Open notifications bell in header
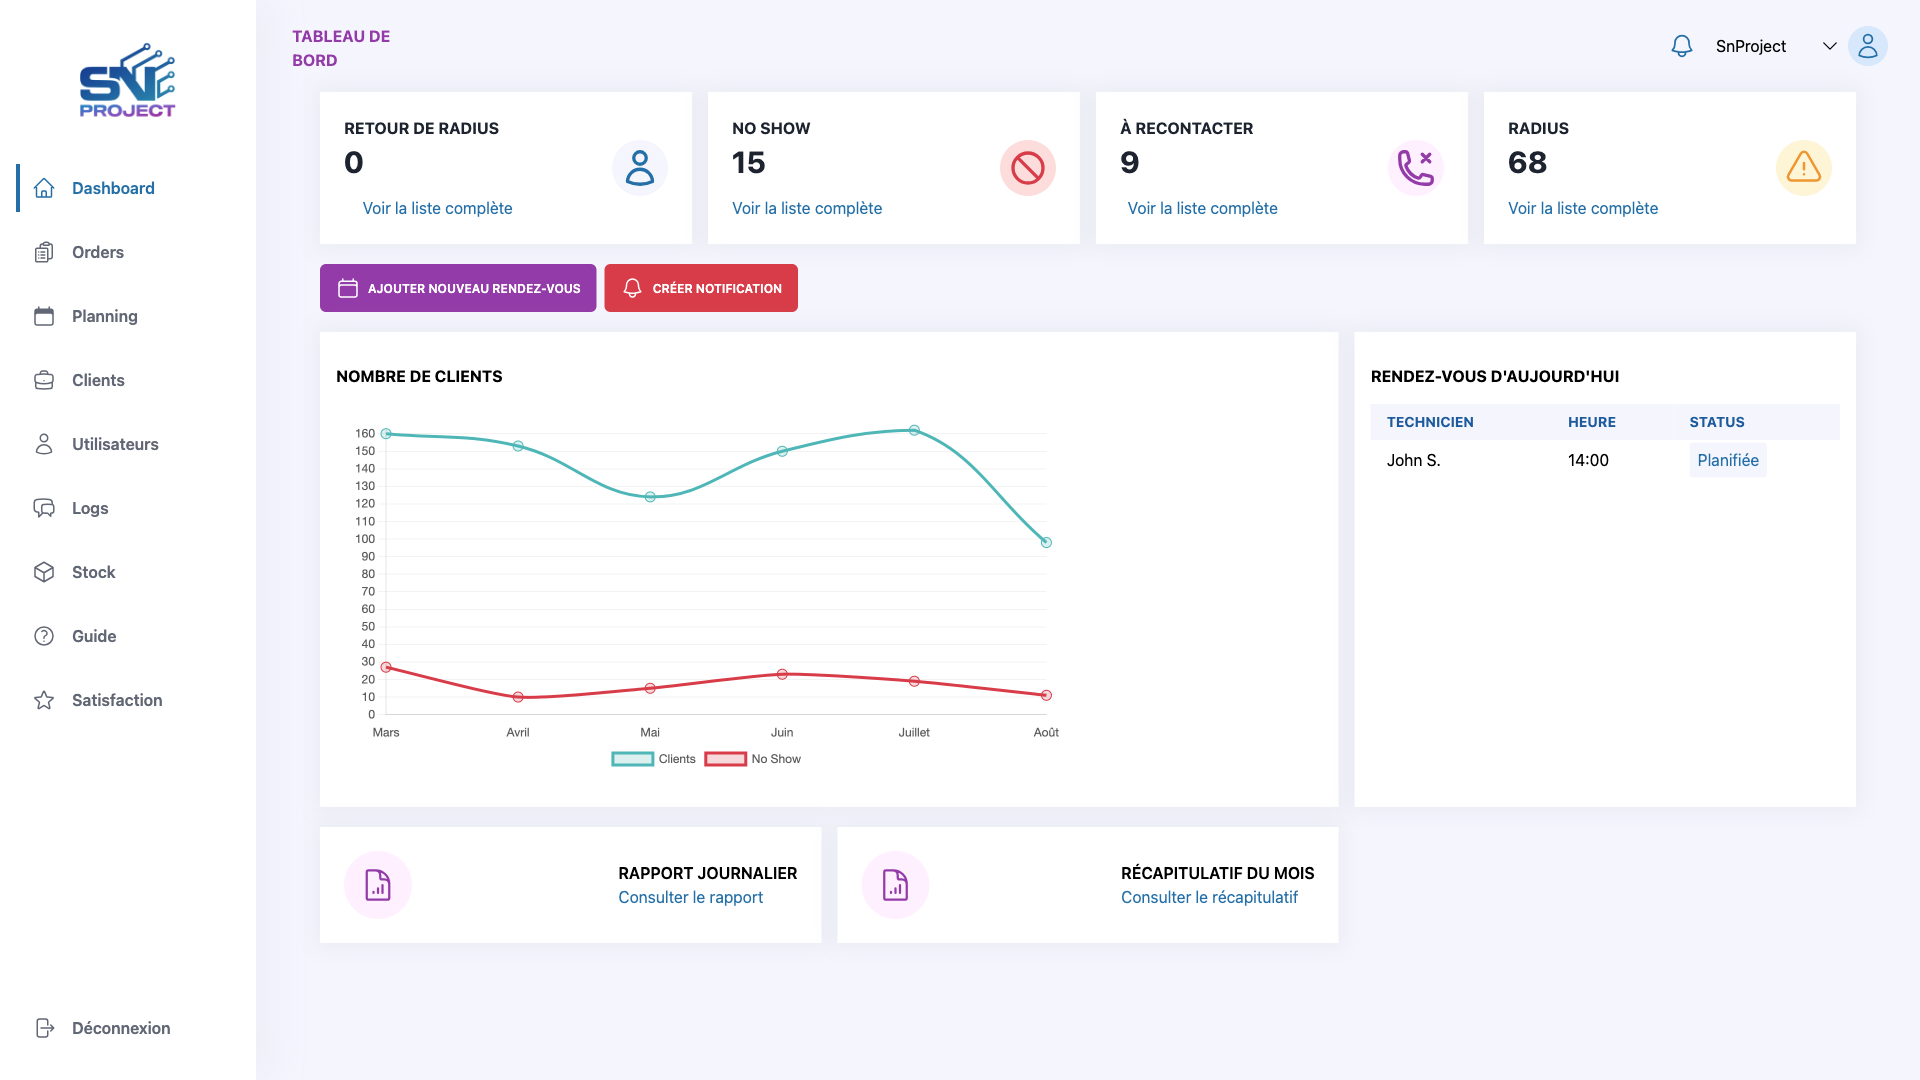Viewport: 1920px width, 1080px height. click(x=1682, y=46)
